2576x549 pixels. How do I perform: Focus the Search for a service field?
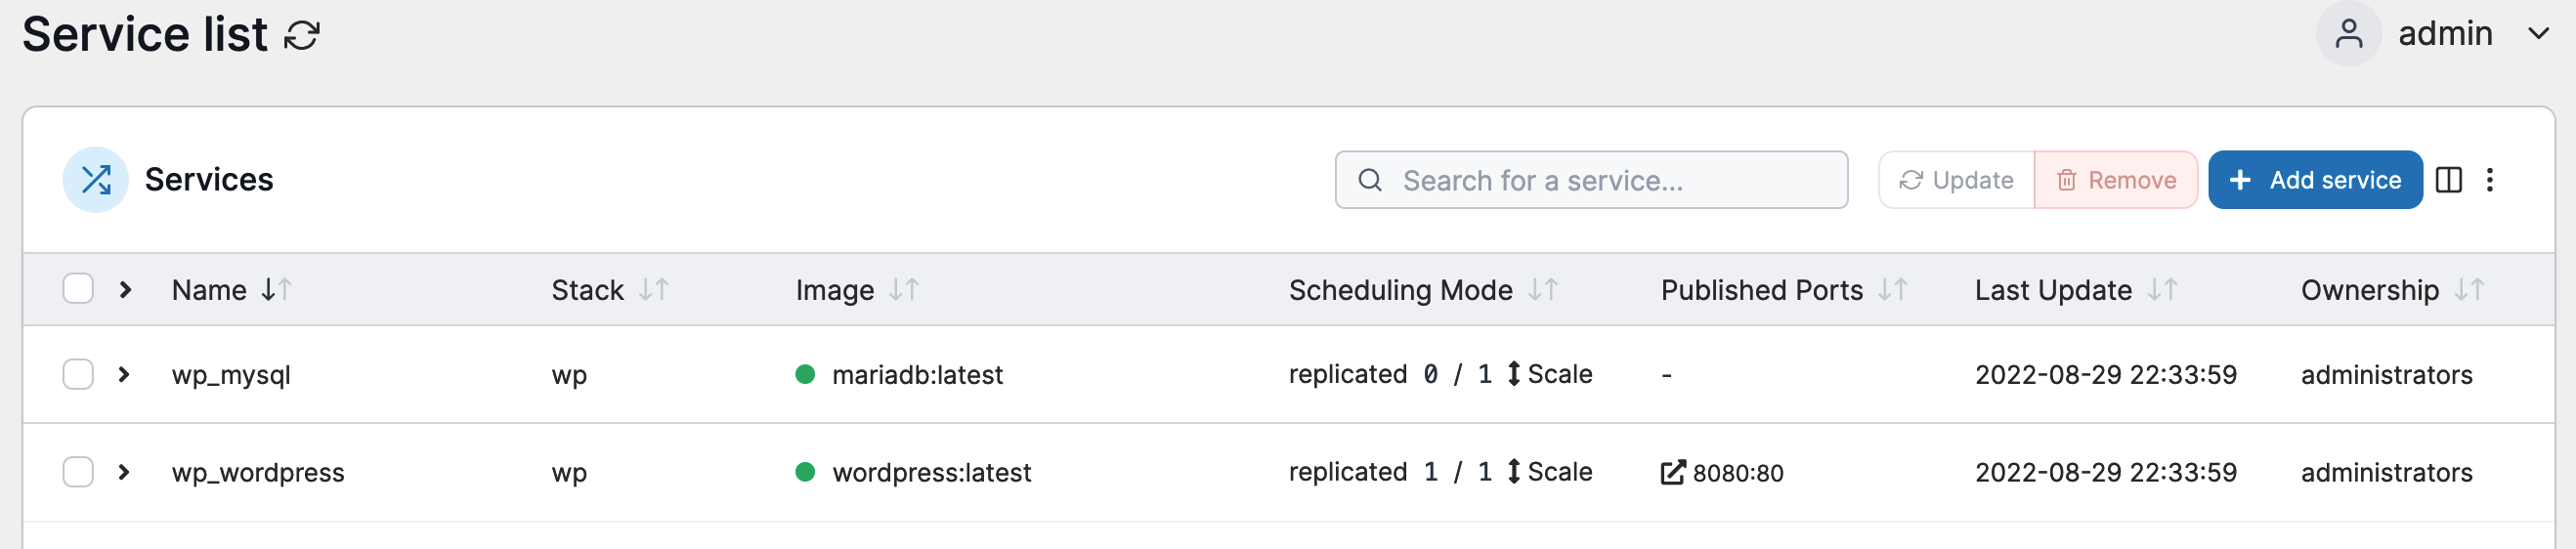click(1591, 180)
